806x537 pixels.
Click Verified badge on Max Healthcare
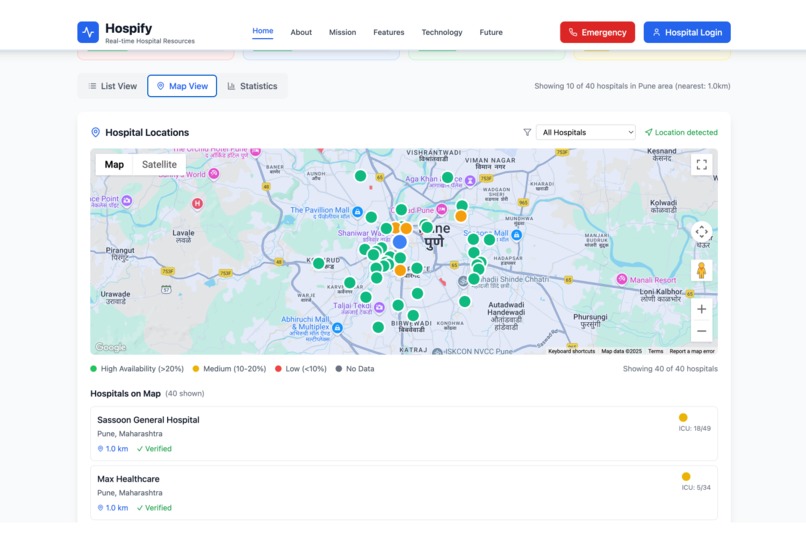tap(154, 508)
